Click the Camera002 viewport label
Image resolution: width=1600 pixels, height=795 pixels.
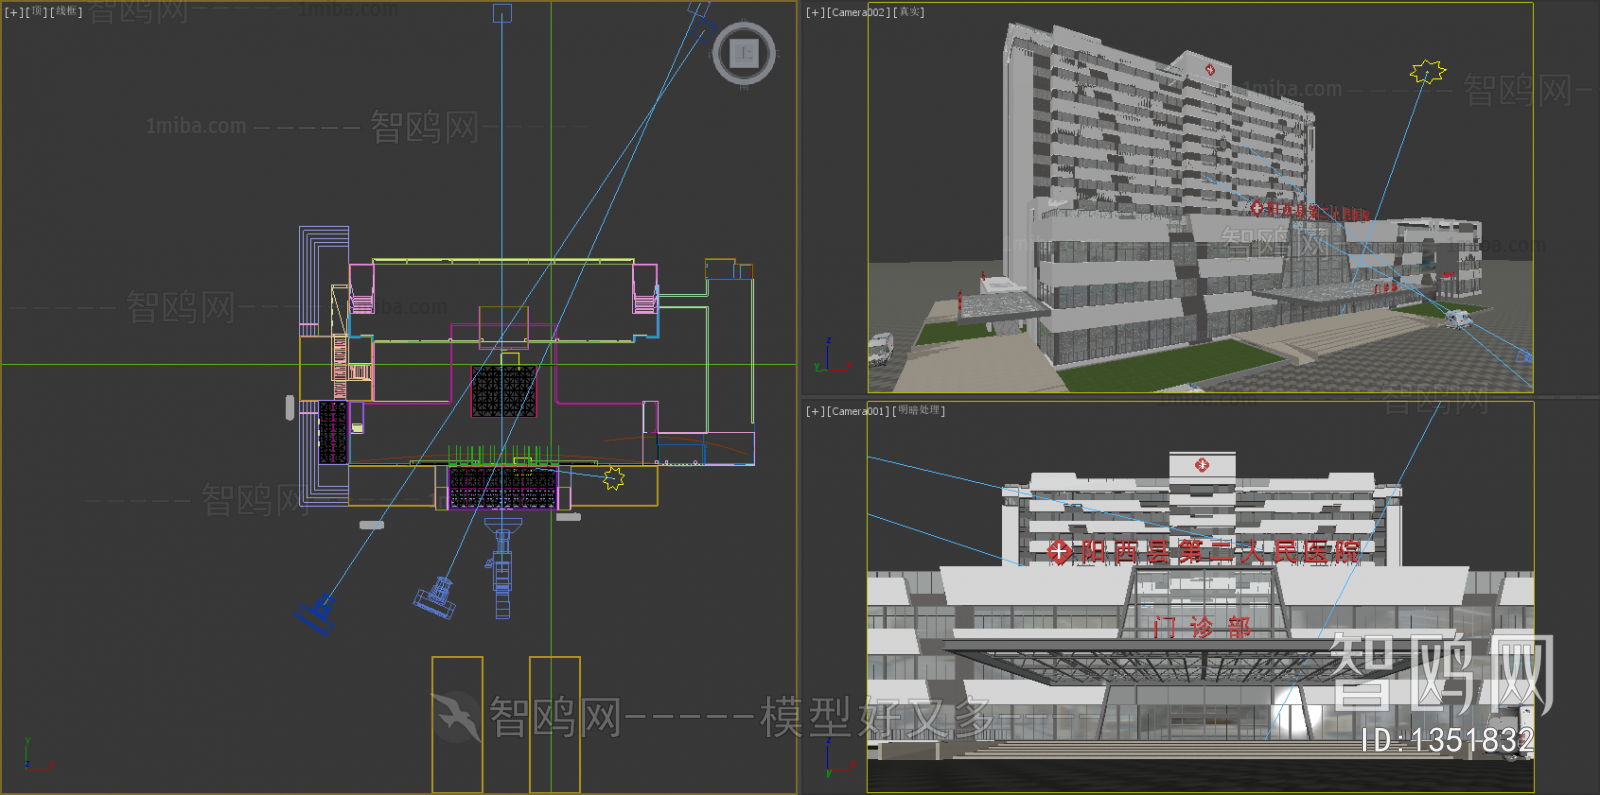click(x=858, y=12)
